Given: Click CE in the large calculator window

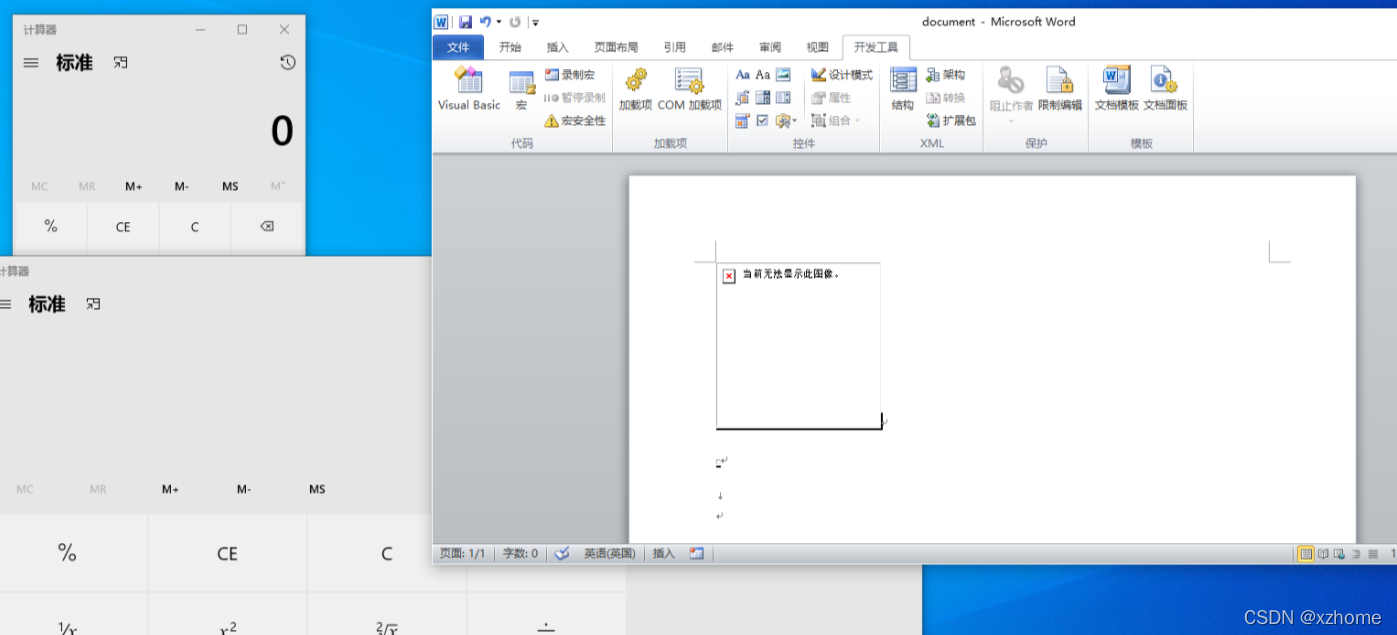Looking at the screenshot, I should 227,553.
